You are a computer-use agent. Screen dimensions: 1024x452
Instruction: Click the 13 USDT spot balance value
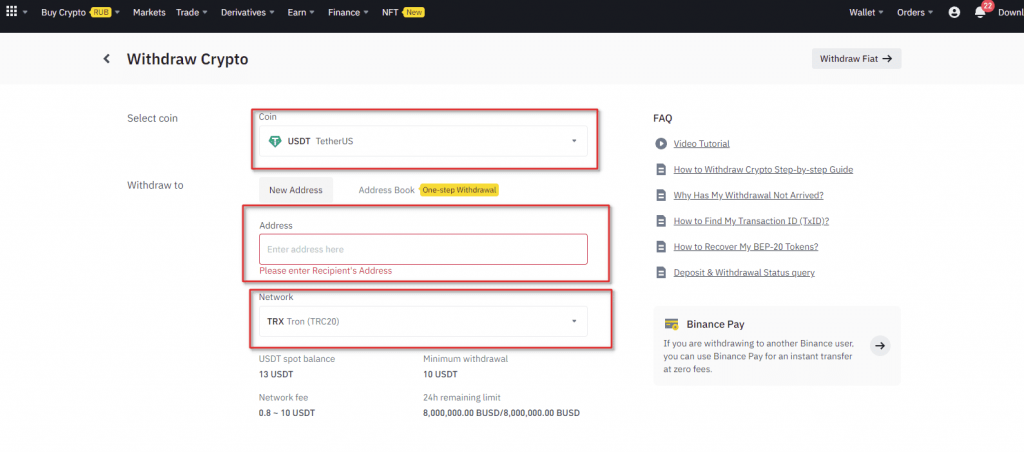(x=276, y=374)
